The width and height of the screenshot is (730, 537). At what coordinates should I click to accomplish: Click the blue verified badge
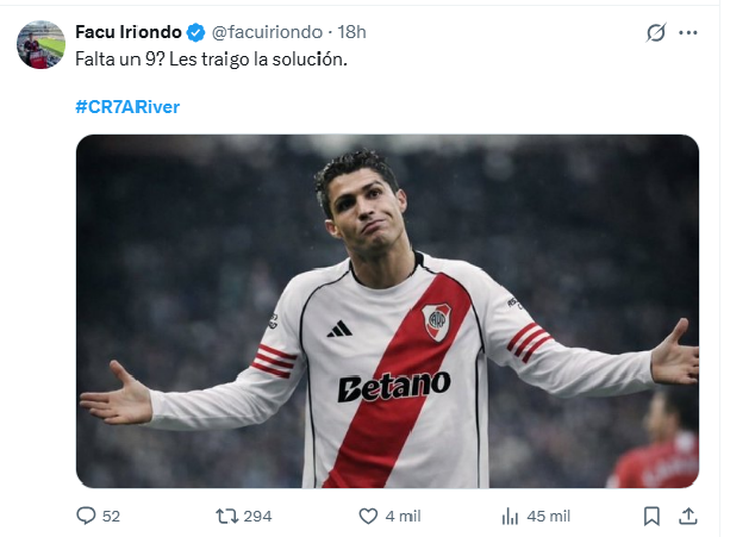pyautogui.click(x=196, y=32)
